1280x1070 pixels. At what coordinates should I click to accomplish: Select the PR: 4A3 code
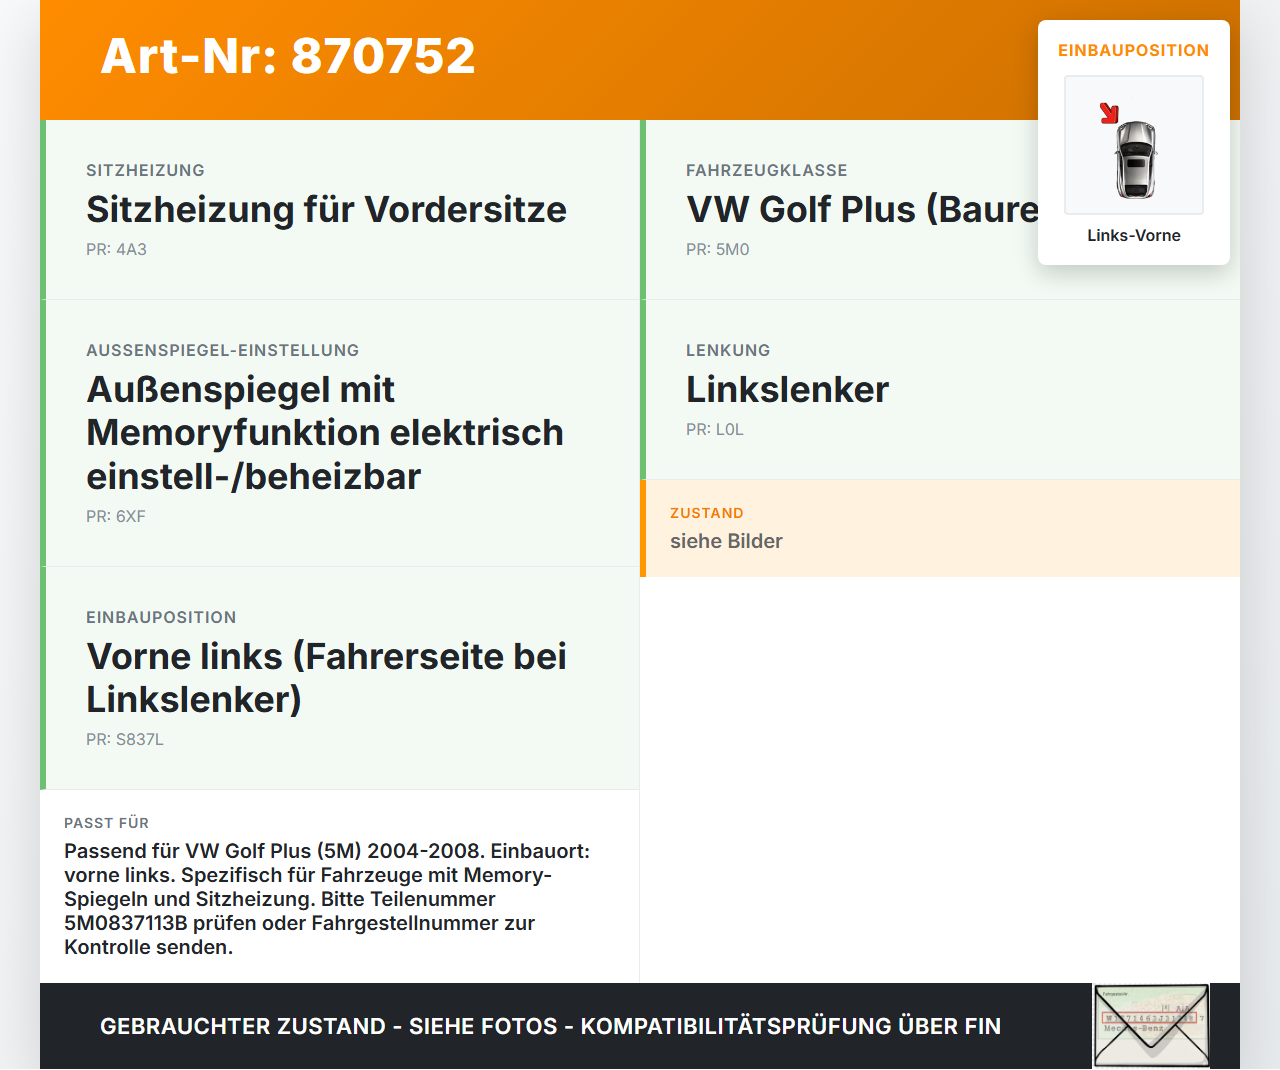pos(116,249)
